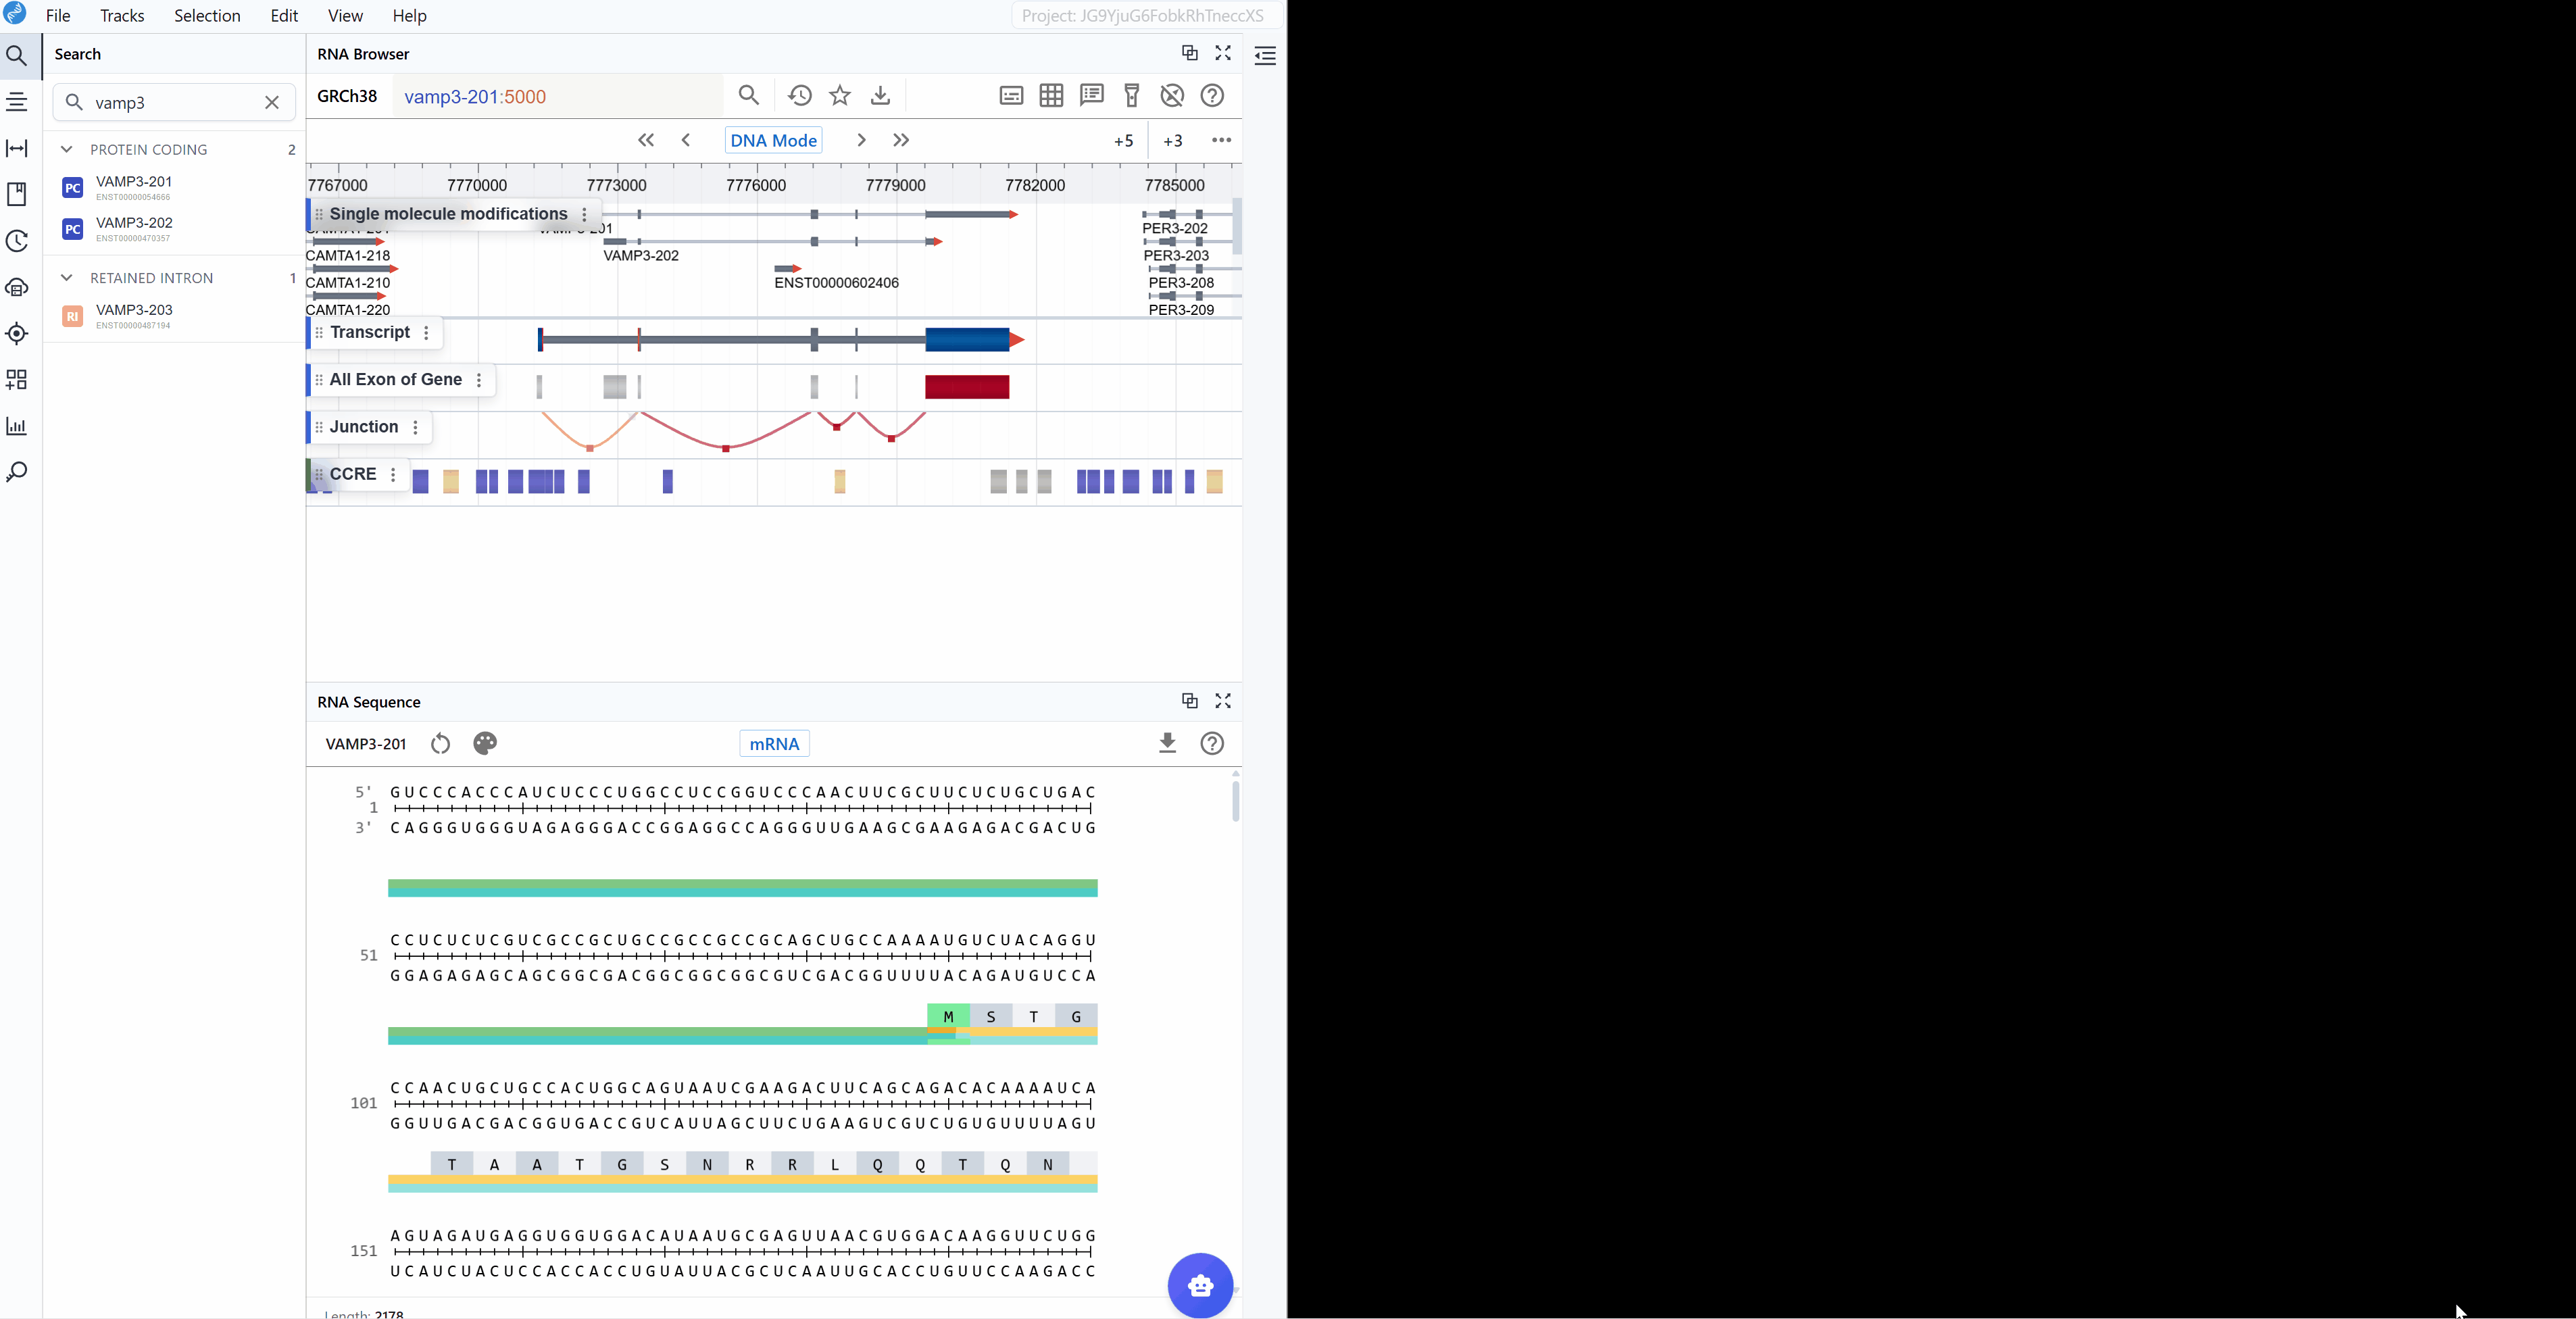Toggle DNA Mode button

point(773,140)
